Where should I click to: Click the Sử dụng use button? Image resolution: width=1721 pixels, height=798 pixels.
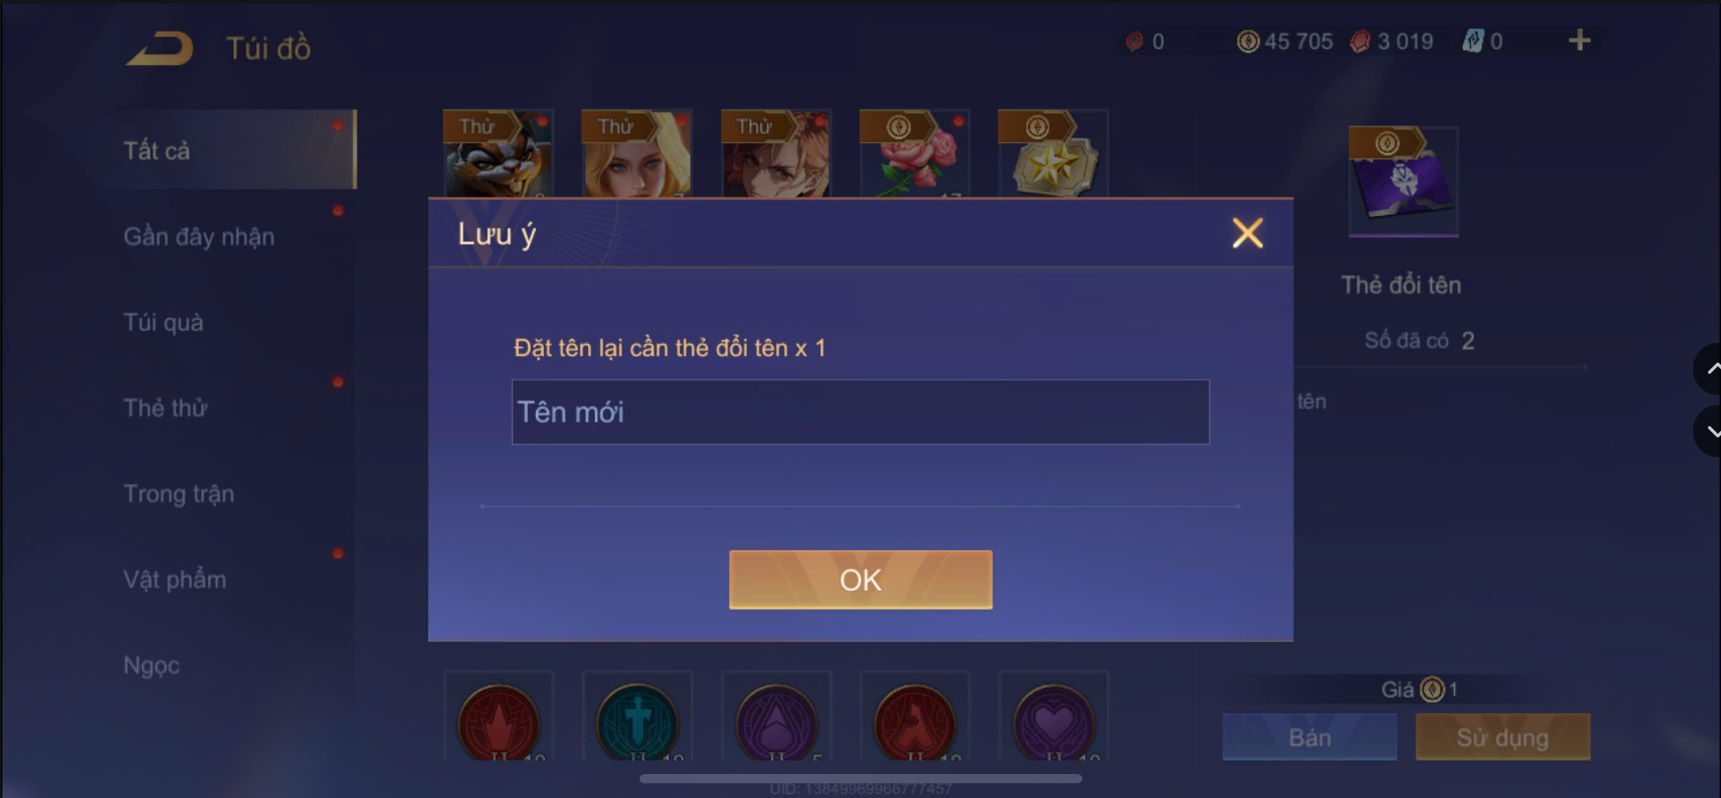1502,737
